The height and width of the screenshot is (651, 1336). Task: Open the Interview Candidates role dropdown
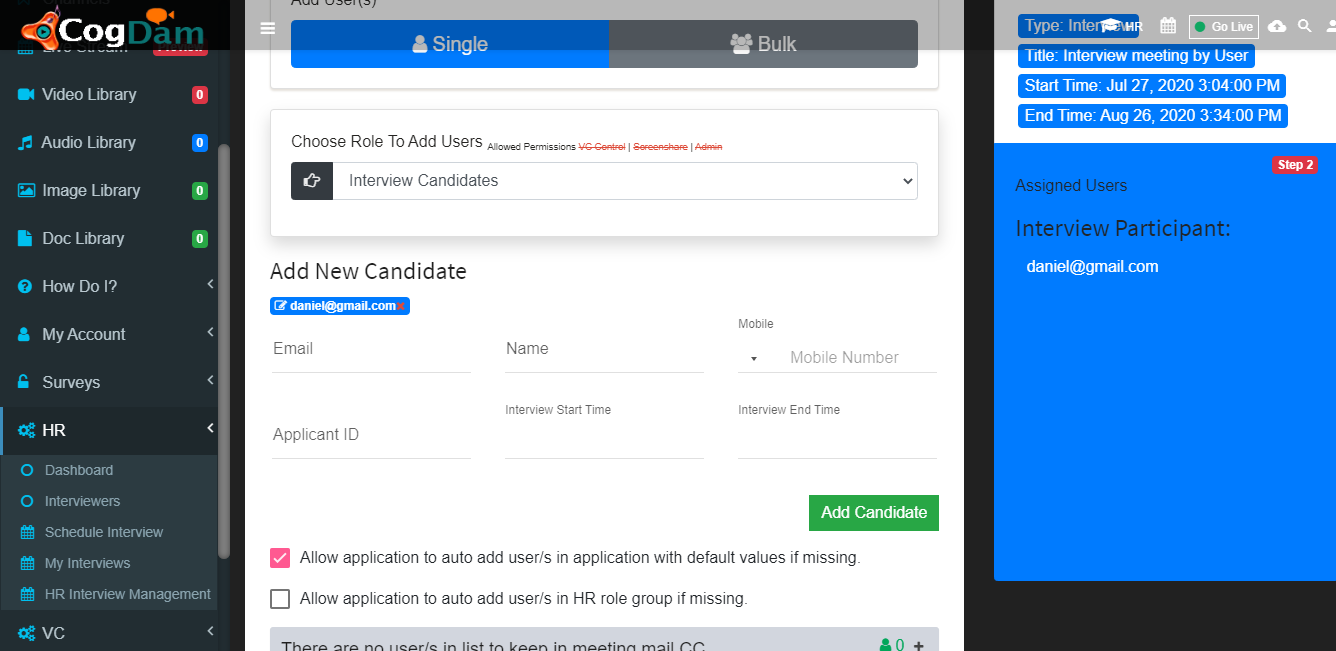(x=625, y=181)
